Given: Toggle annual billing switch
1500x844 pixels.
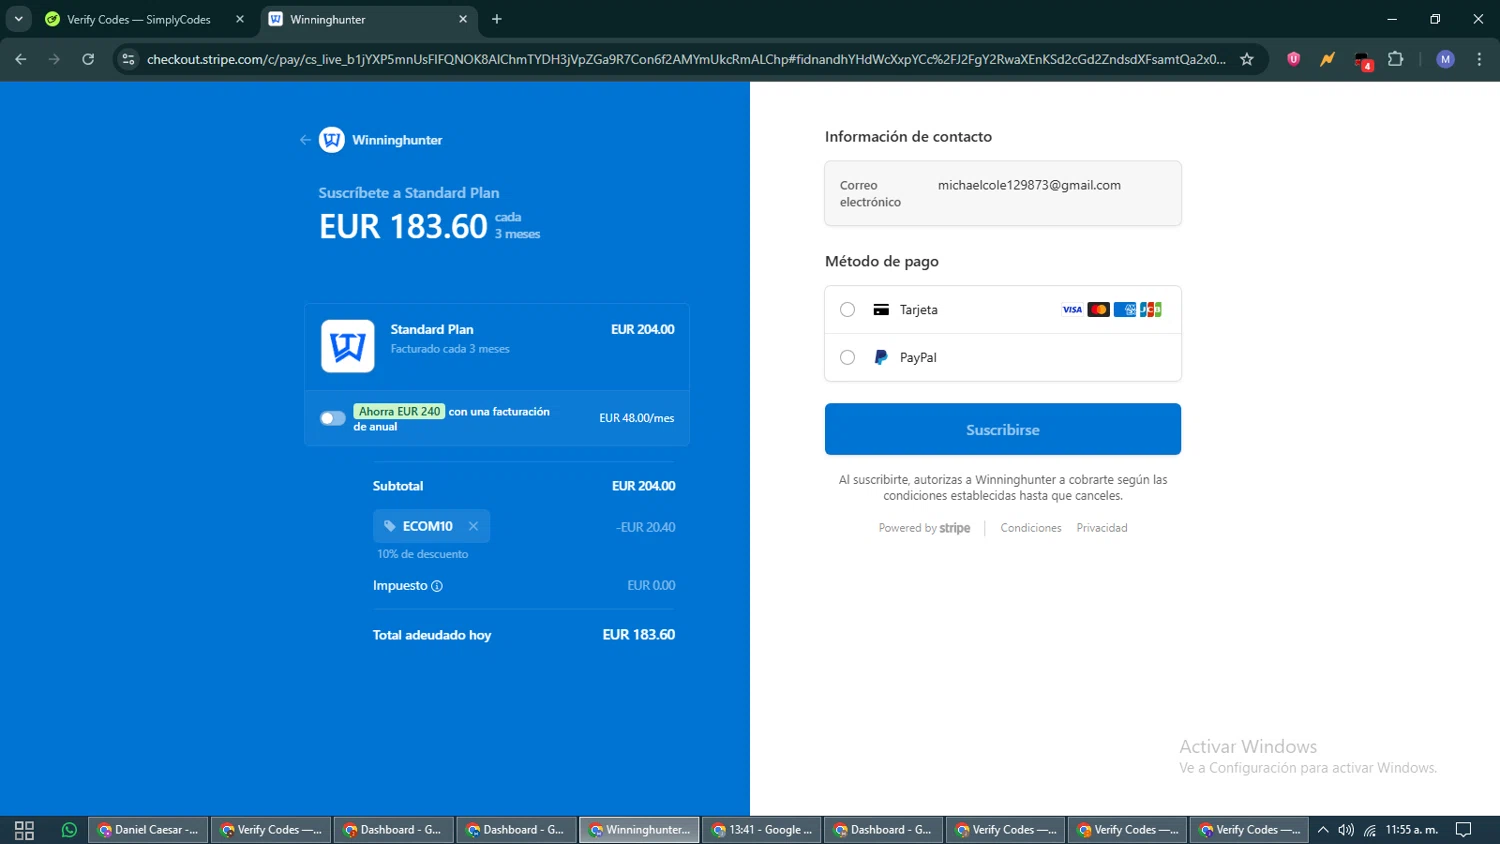Looking at the screenshot, I should [x=333, y=418].
